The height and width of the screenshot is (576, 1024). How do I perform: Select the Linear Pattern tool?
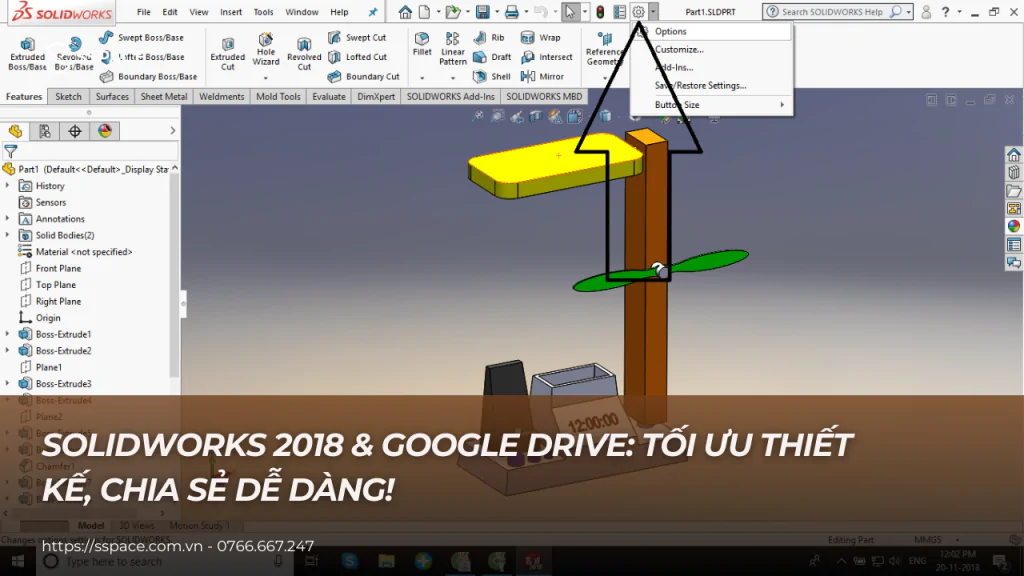click(453, 48)
